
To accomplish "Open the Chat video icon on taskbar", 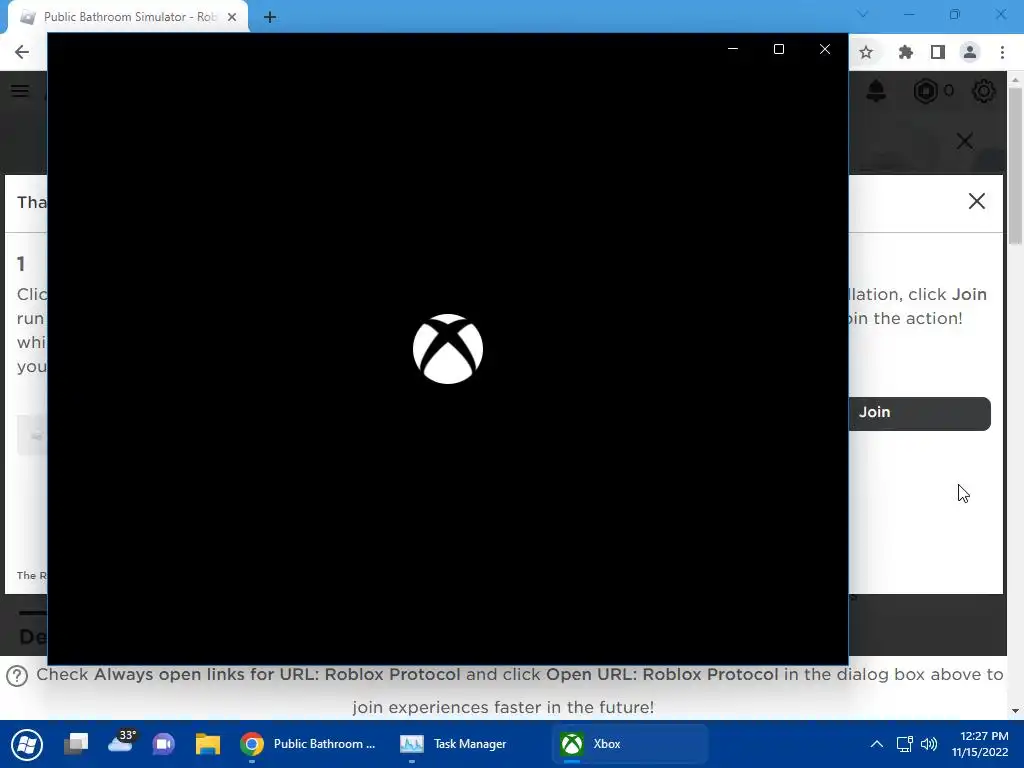I will [x=163, y=744].
